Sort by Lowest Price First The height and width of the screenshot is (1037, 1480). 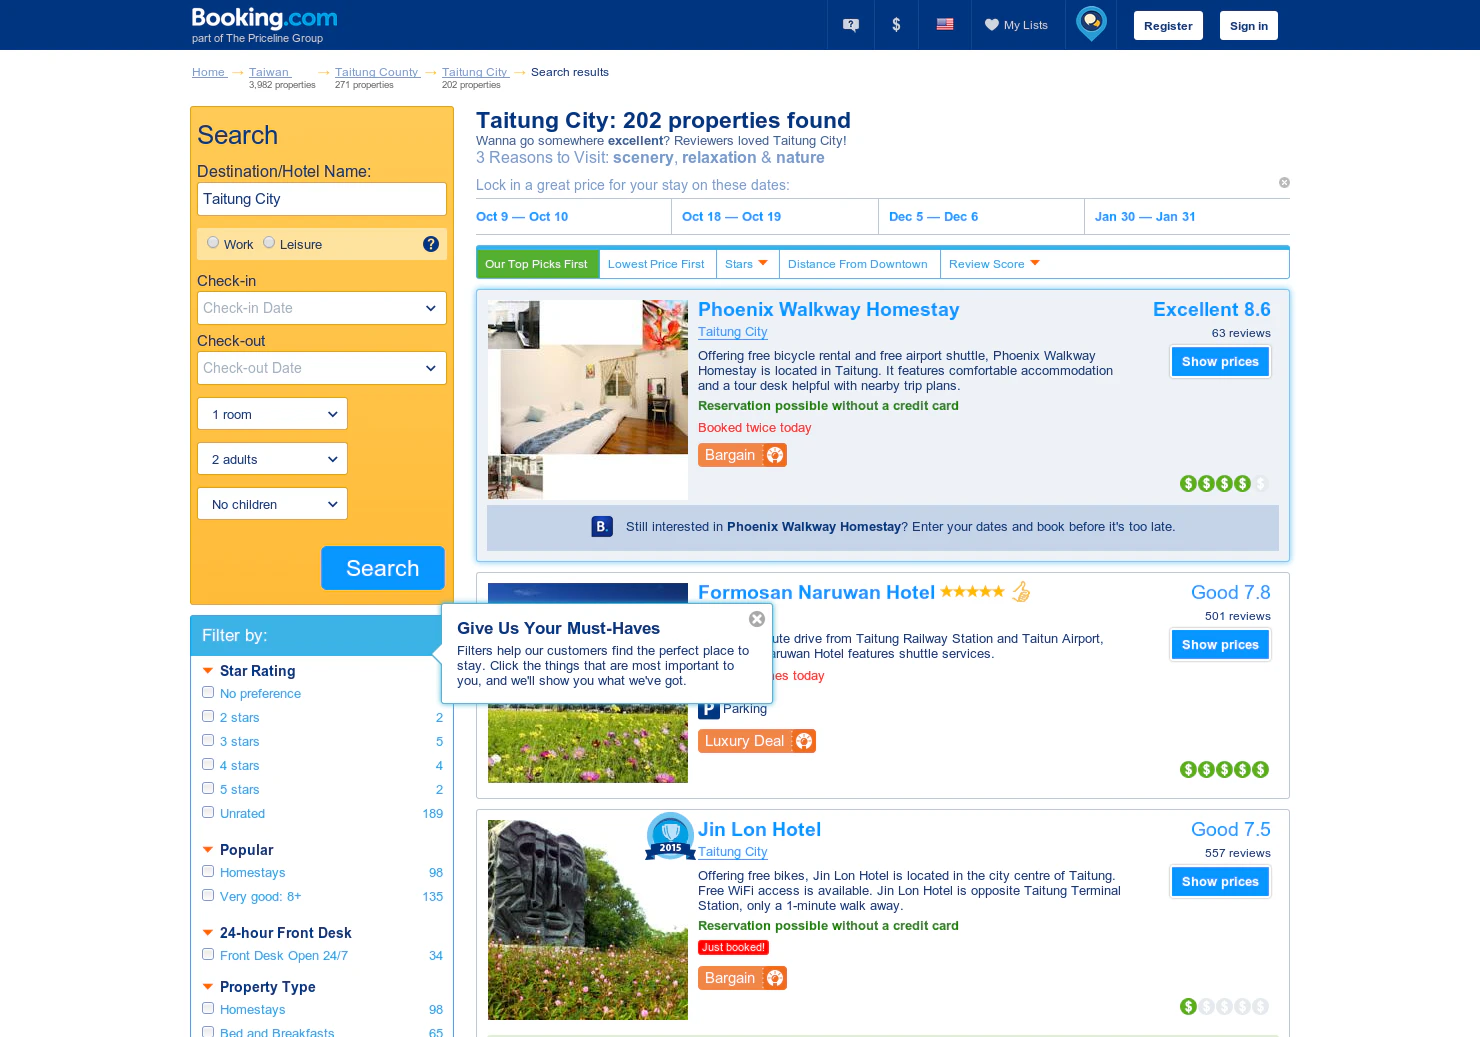(656, 264)
